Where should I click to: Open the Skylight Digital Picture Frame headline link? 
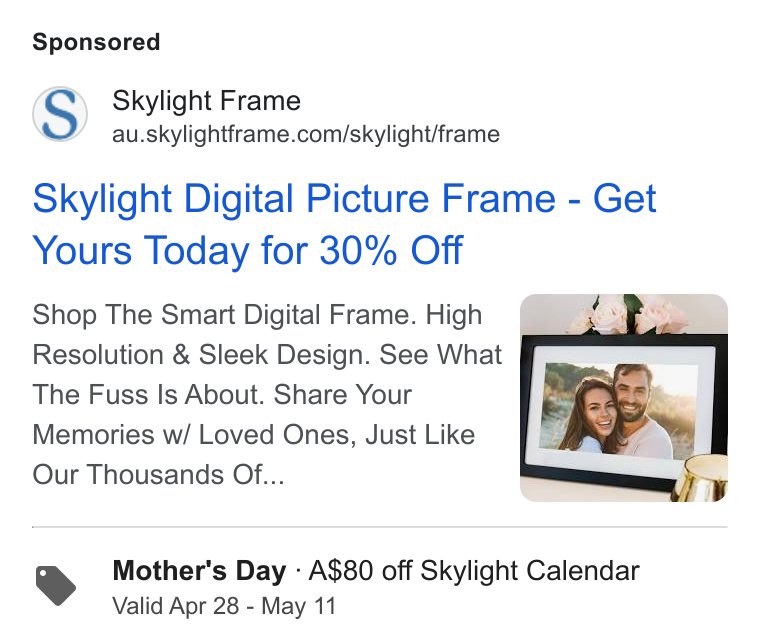[x=344, y=224]
